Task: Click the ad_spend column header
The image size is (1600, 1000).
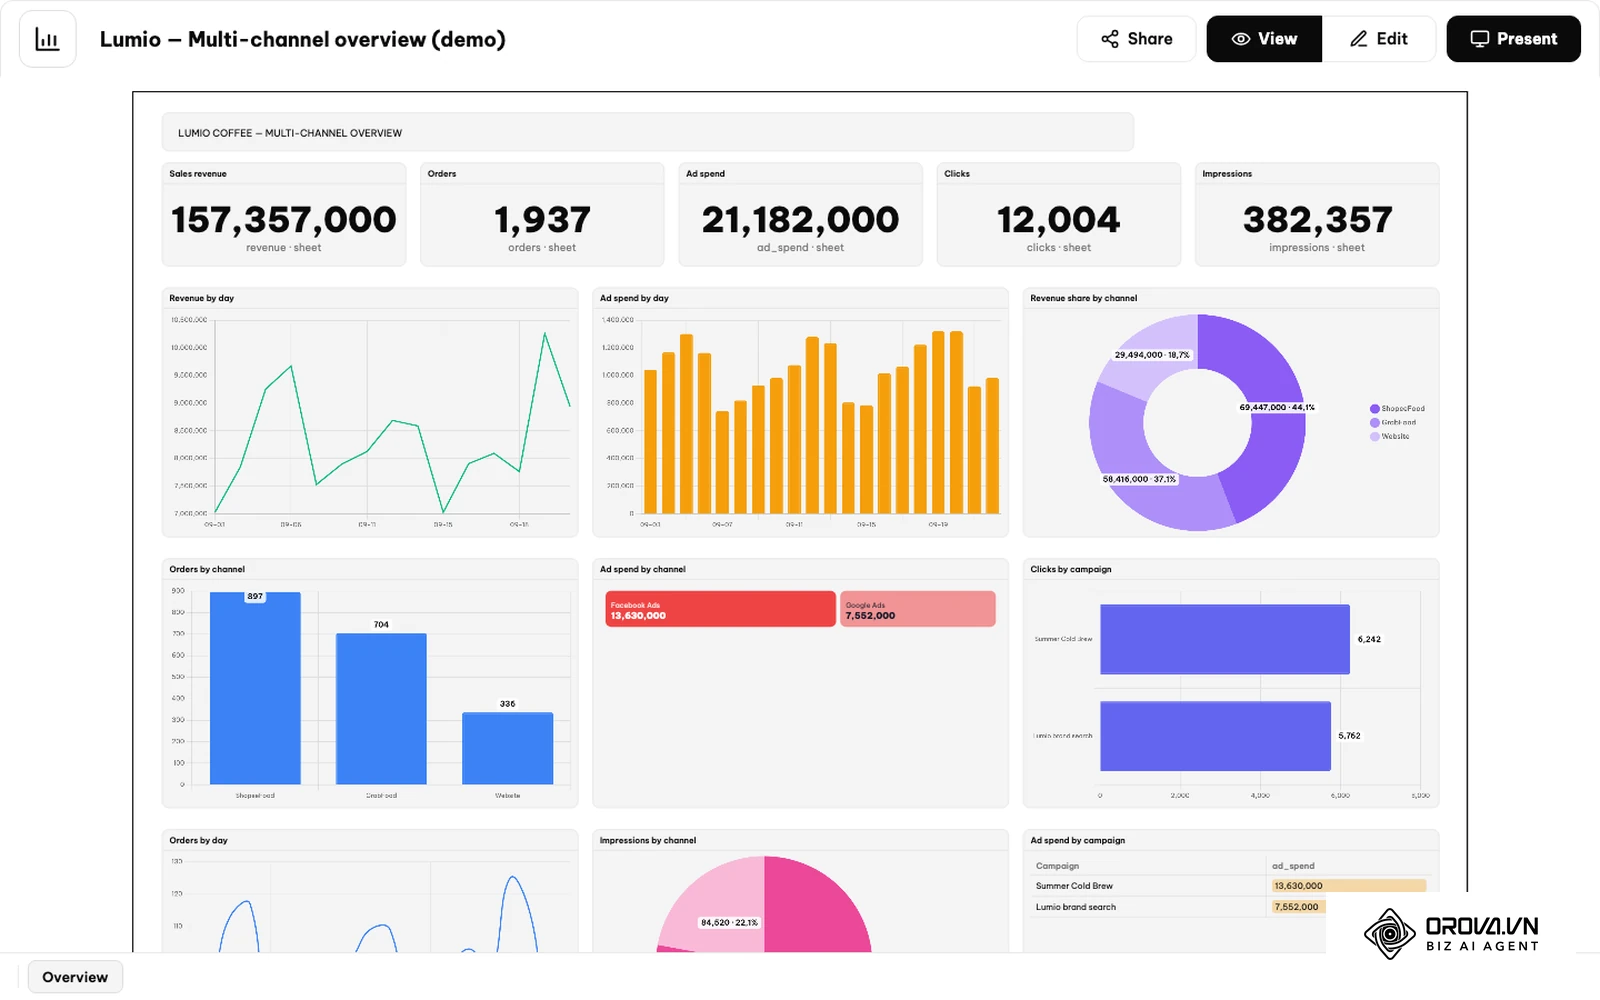Action: pyautogui.click(x=1293, y=866)
